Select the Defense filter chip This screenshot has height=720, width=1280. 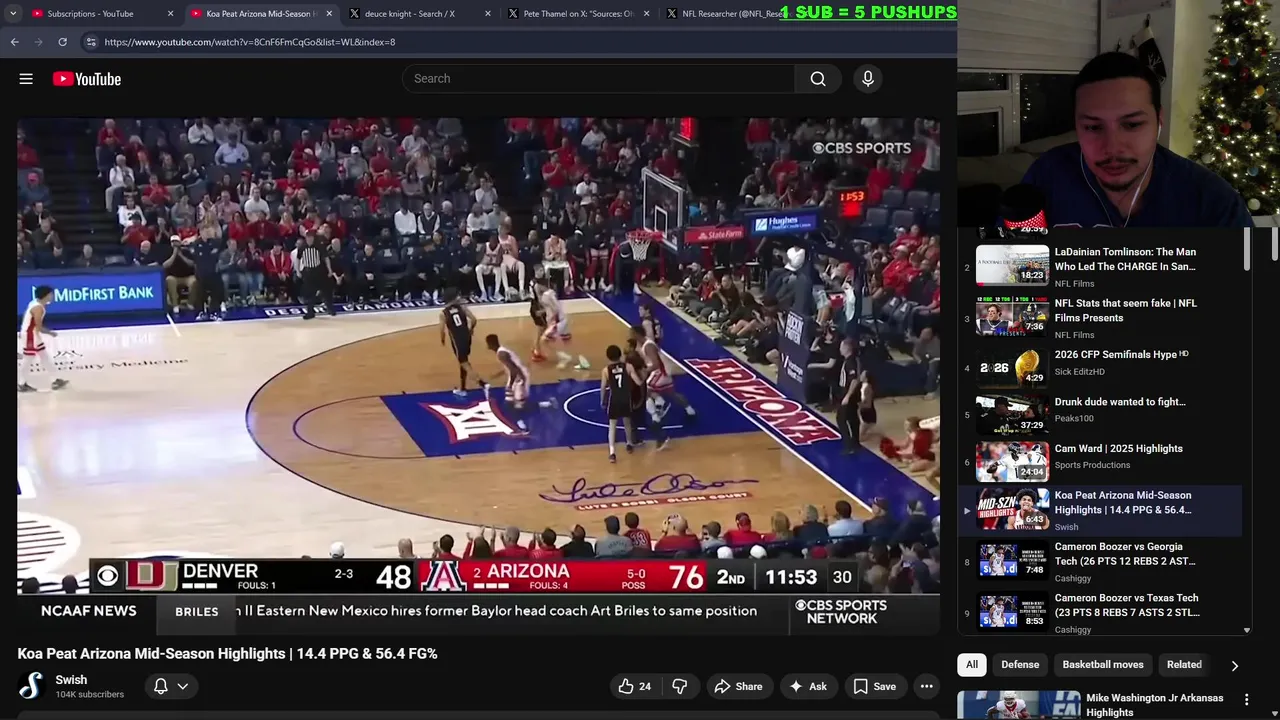click(1020, 665)
